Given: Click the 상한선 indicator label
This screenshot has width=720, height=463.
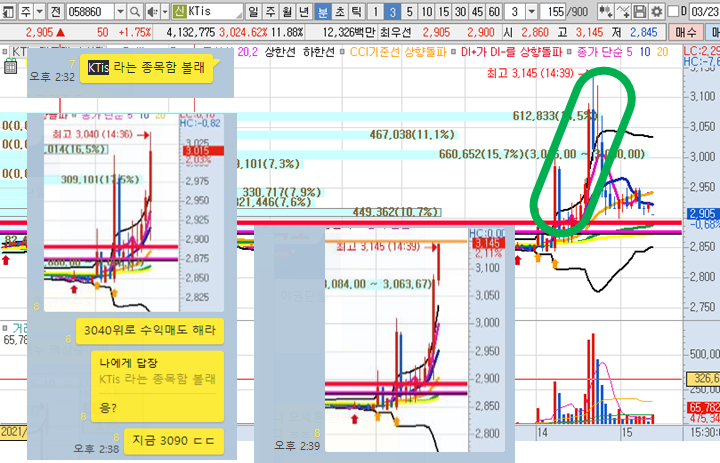Looking at the screenshot, I should 280,52.
